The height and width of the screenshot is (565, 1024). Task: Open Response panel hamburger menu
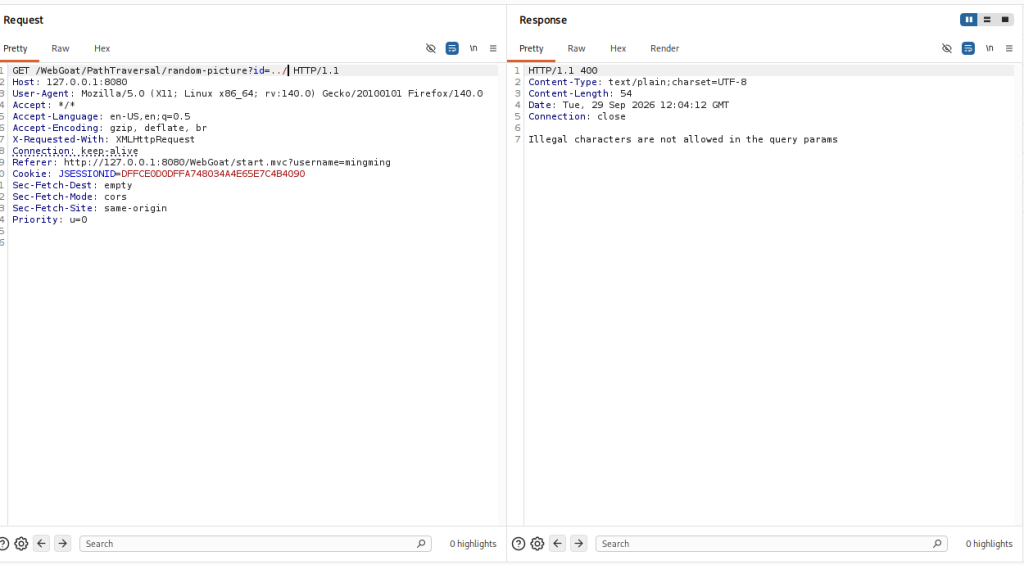[1009, 48]
